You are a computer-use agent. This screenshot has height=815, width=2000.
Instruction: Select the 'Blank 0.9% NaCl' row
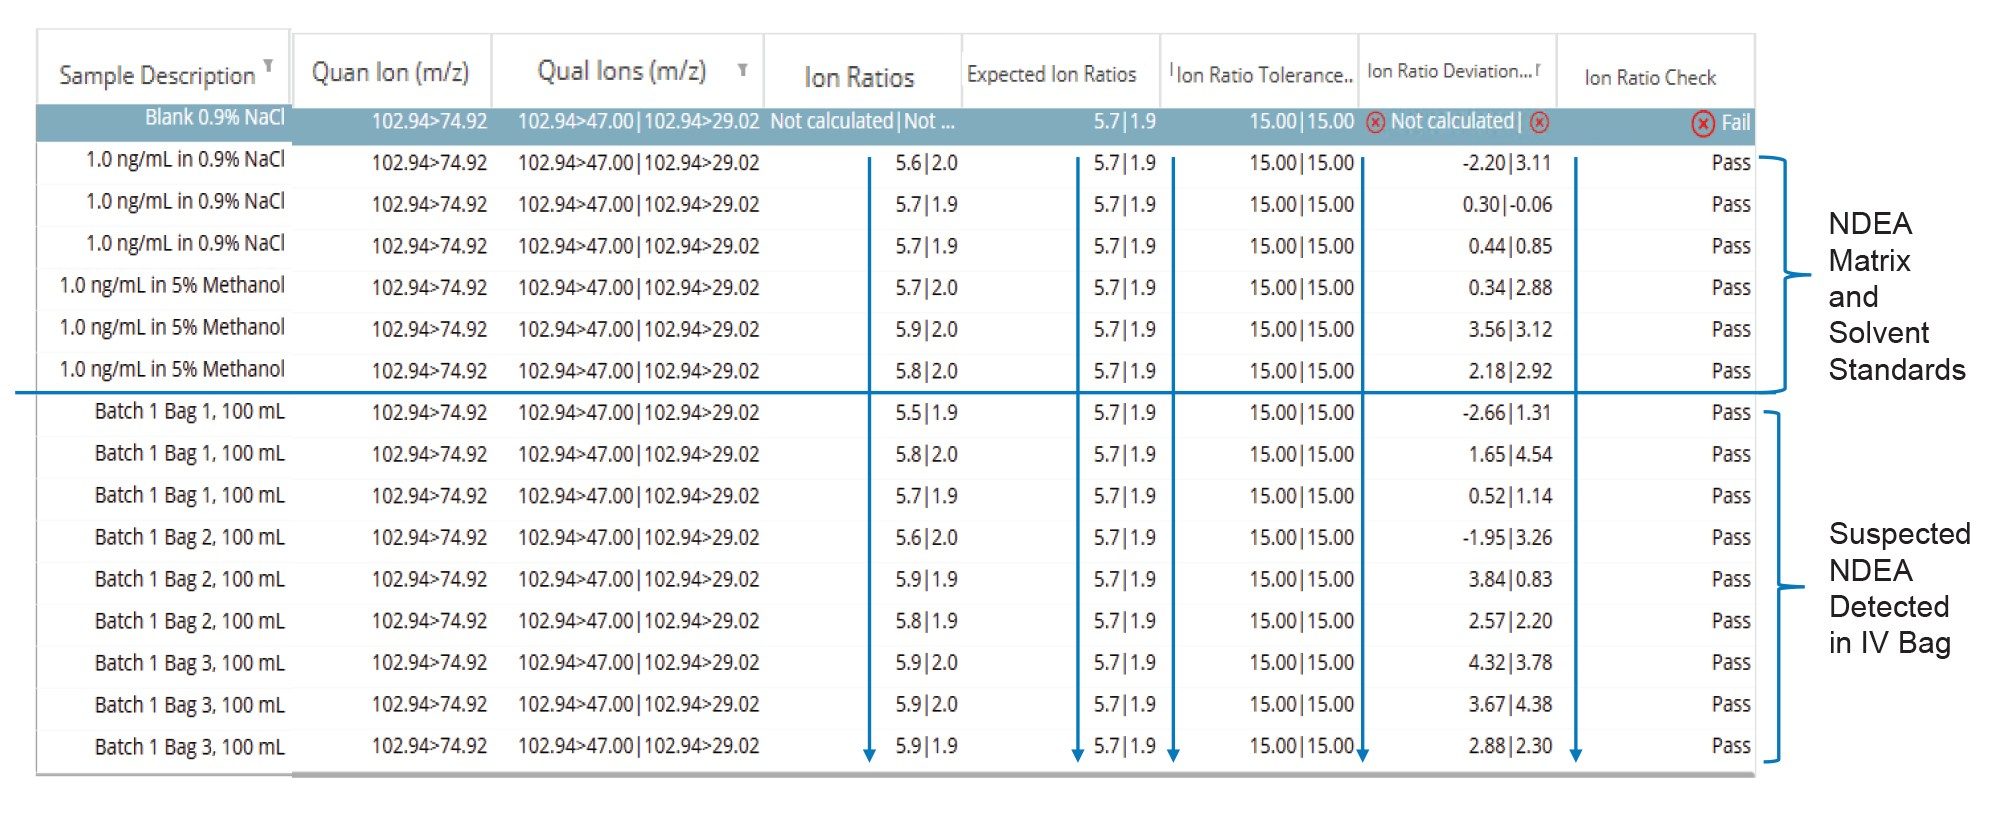click(896, 122)
